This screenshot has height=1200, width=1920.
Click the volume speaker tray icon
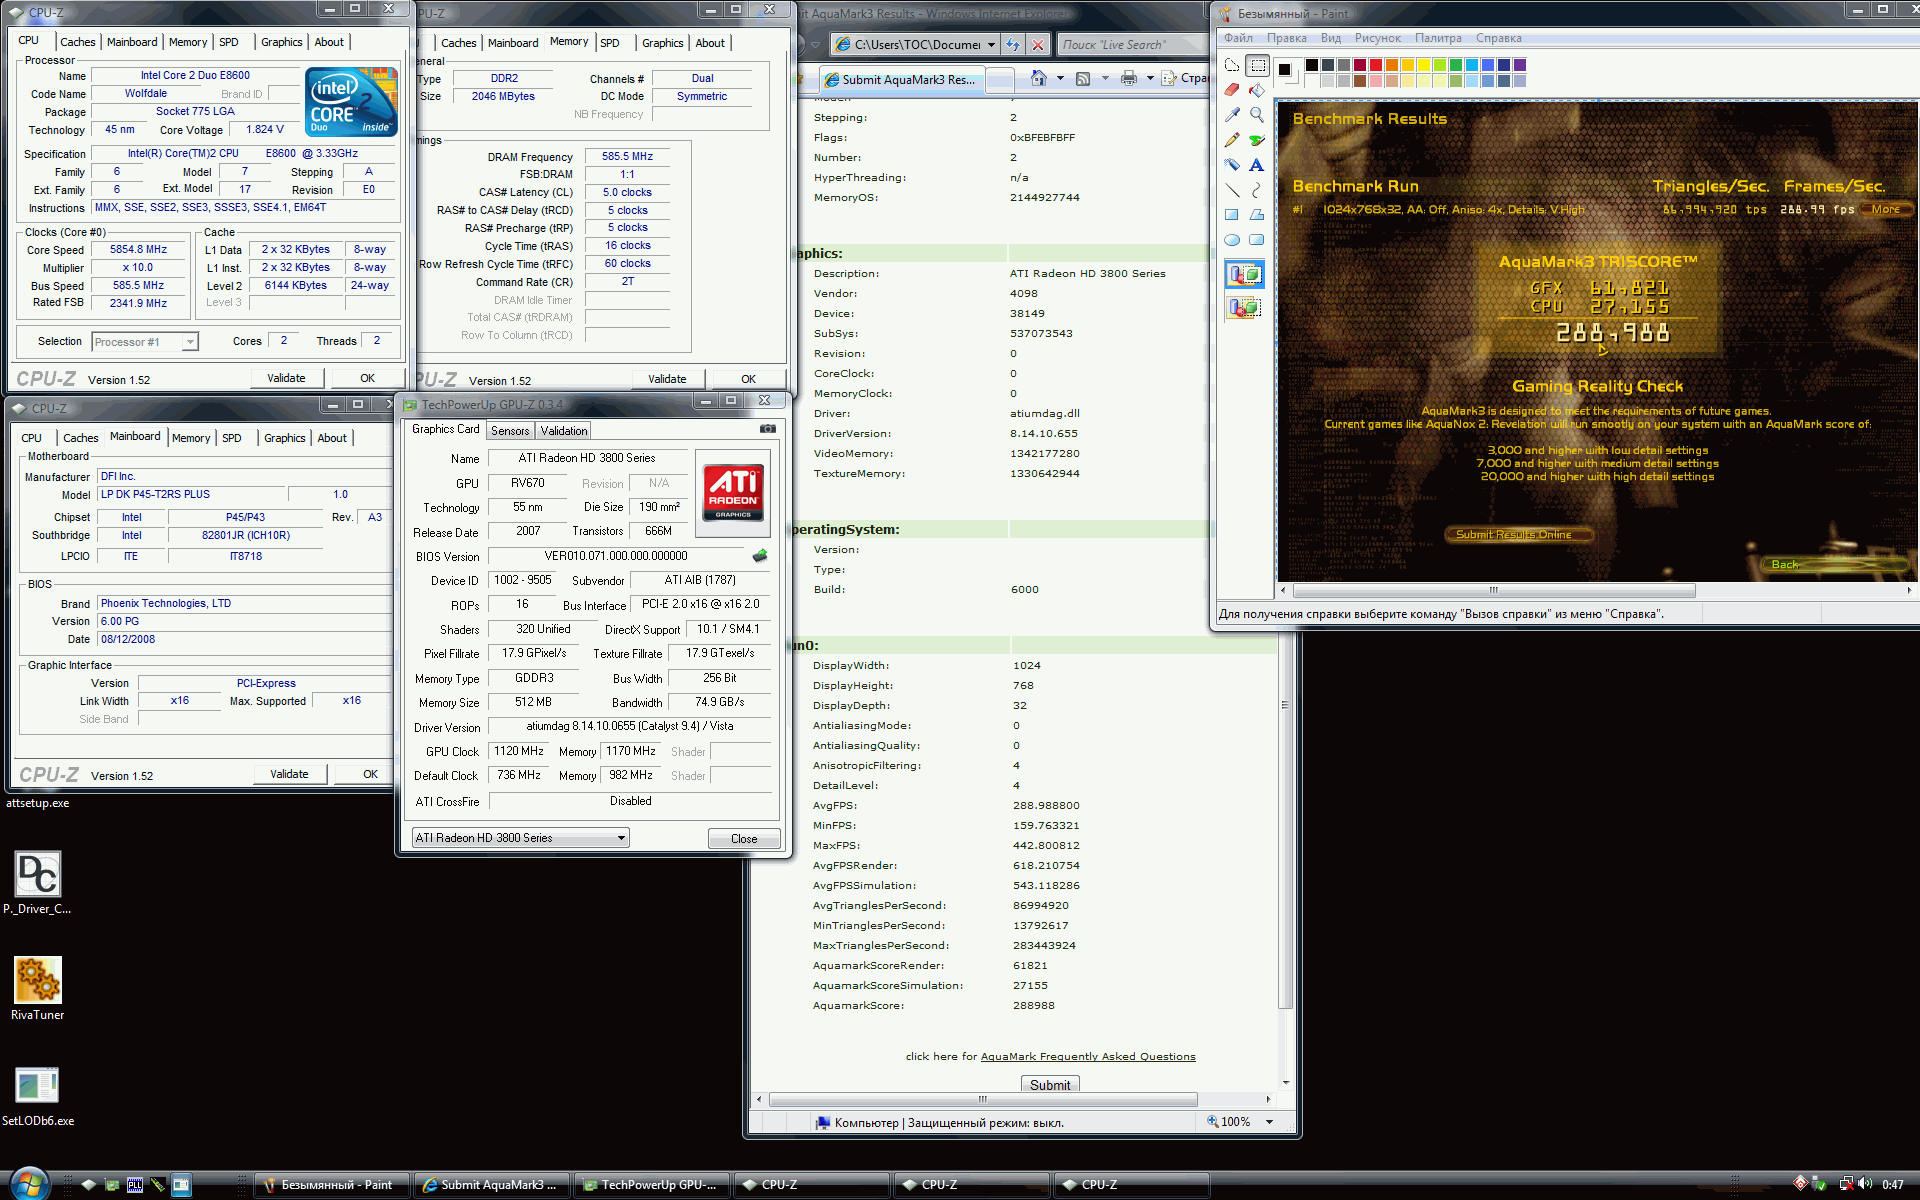click(1865, 1184)
